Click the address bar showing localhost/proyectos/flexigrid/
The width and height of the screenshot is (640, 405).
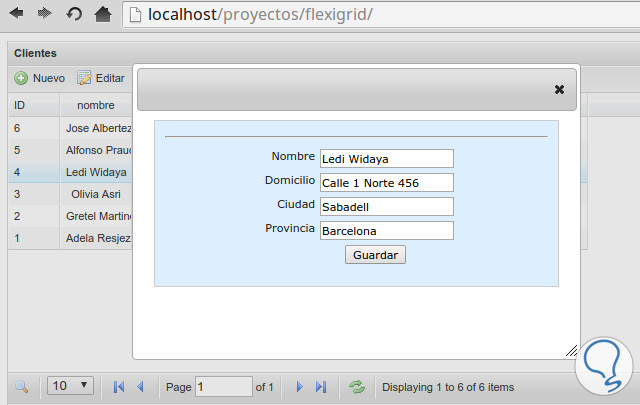click(x=382, y=15)
